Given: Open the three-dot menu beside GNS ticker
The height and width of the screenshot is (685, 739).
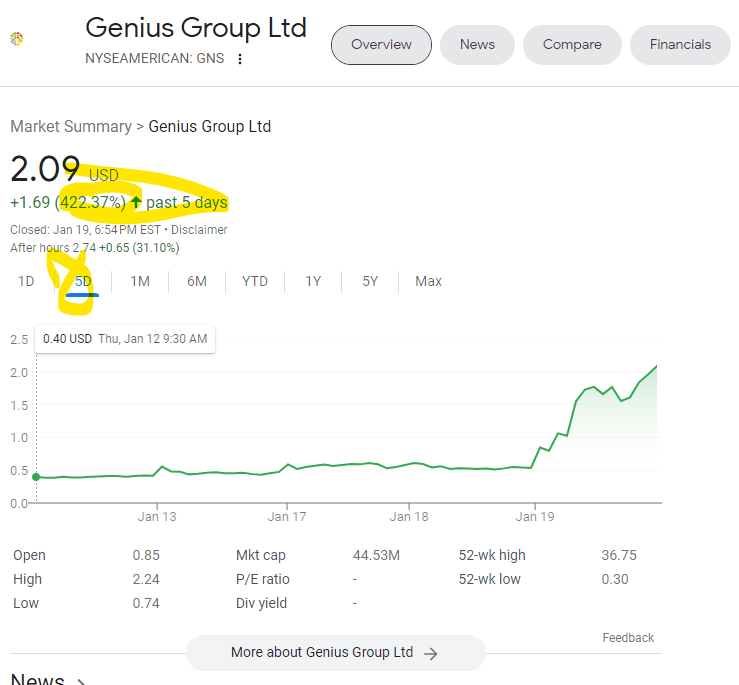Looking at the screenshot, I should (239, 59).
